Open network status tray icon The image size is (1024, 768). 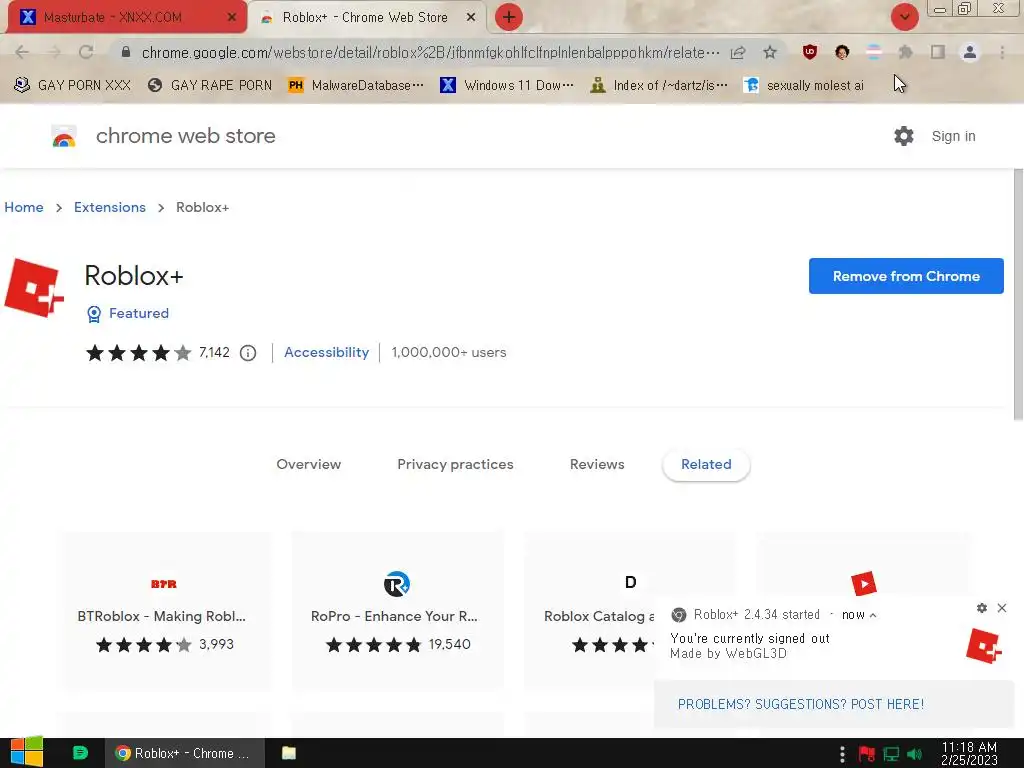(x=891, y=754)
